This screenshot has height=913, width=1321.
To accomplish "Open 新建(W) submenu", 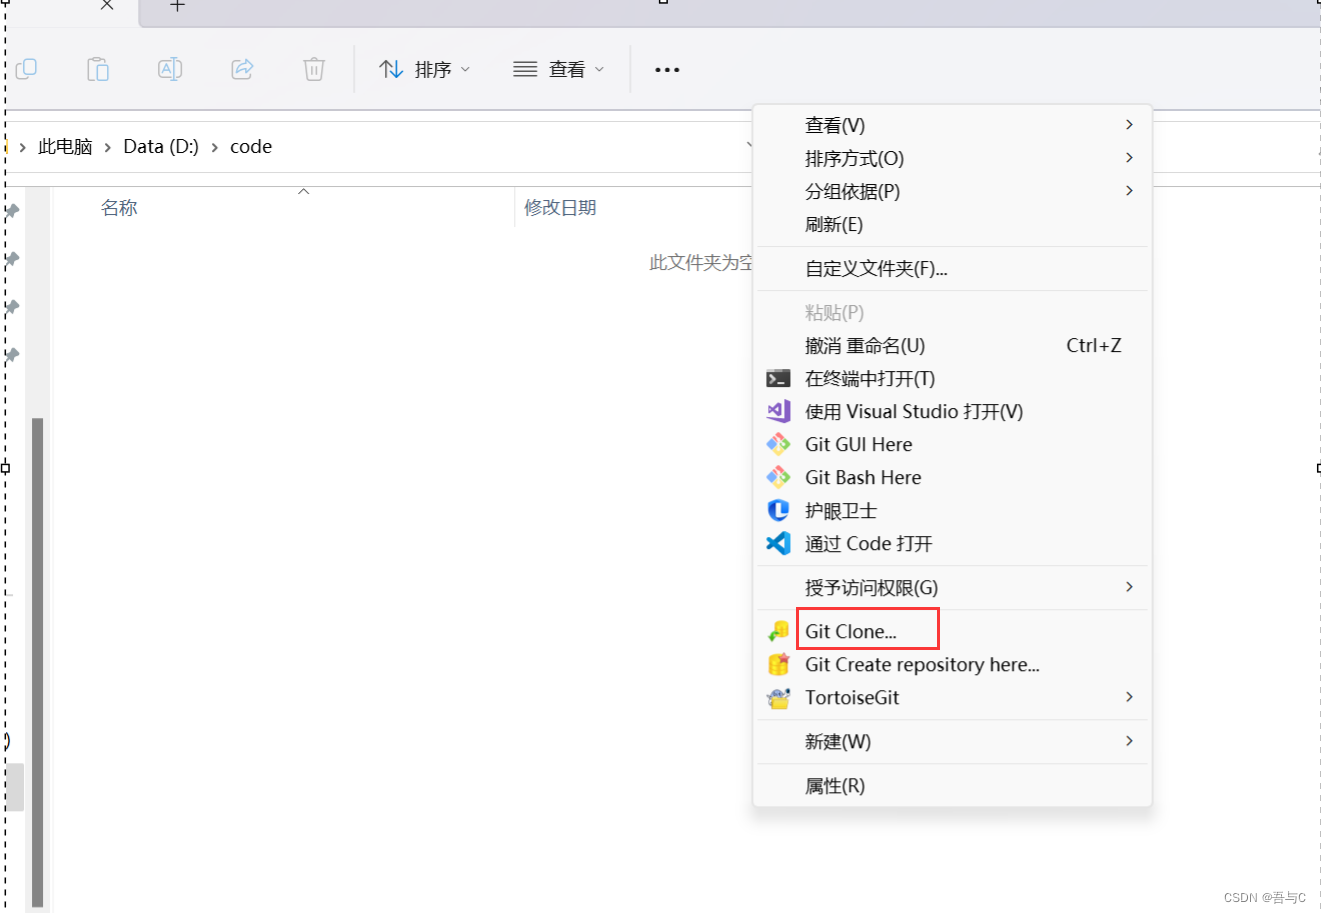I will pyautogui.click(x=952, y=741).
